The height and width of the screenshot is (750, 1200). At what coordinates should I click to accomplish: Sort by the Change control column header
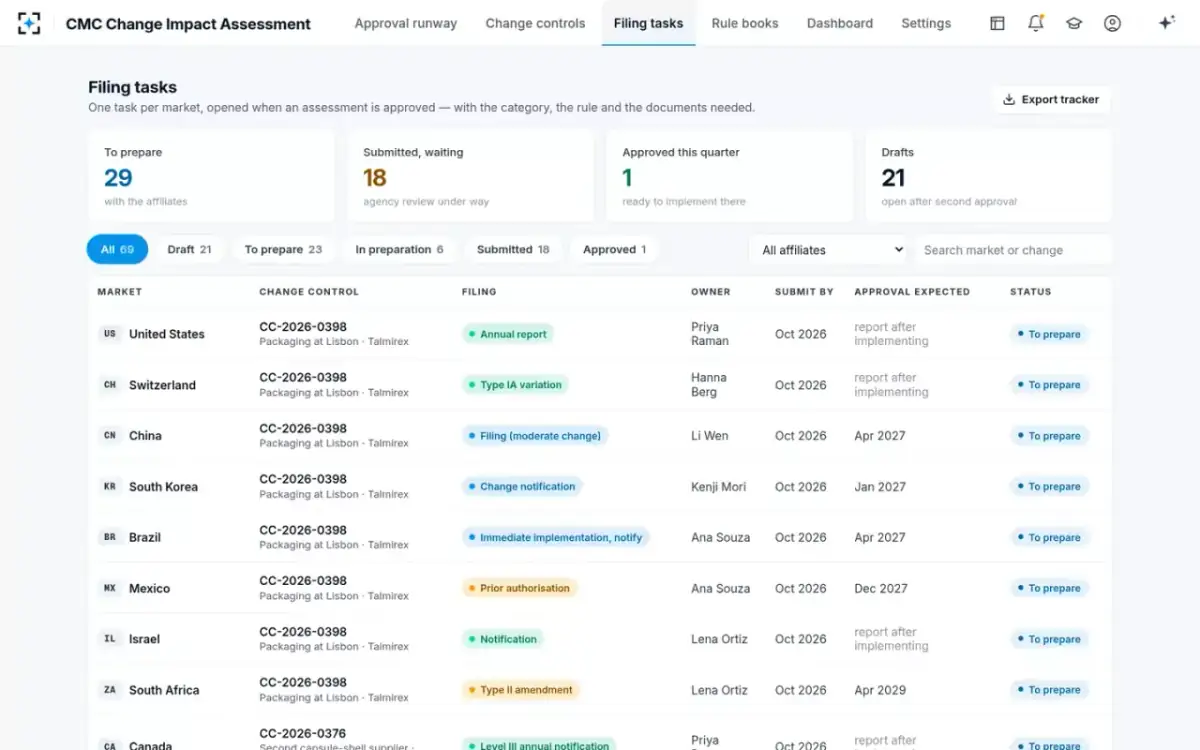(308, 292)
